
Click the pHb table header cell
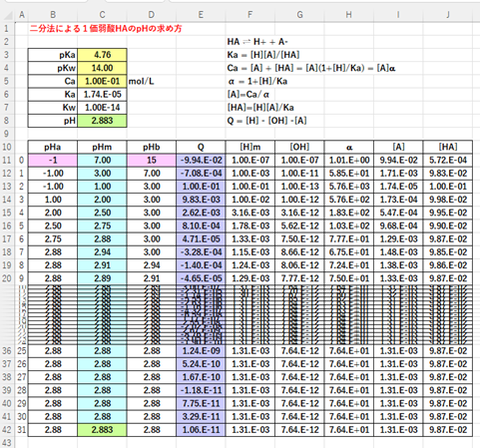point(151,147)
